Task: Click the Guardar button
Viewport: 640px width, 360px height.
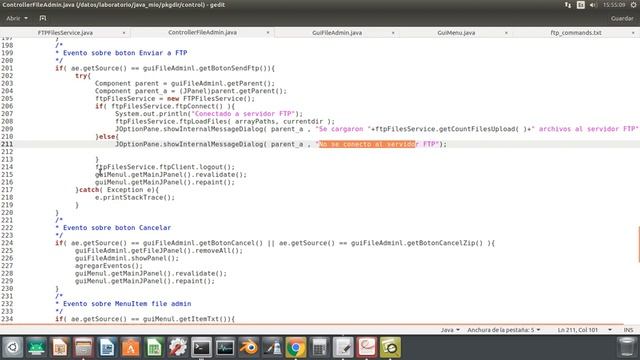Action: (622, 18)
